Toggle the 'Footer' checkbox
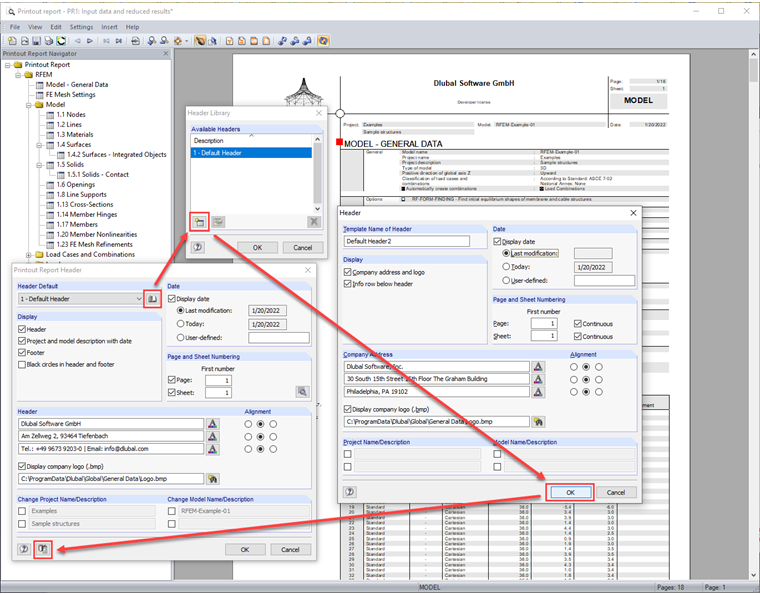 [x=22, y=353]
